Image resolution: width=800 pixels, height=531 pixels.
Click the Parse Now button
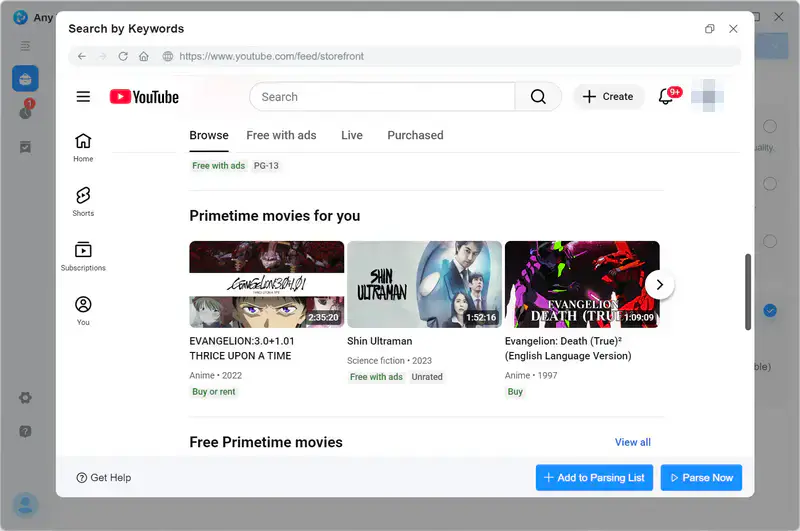tap(702, 478)
